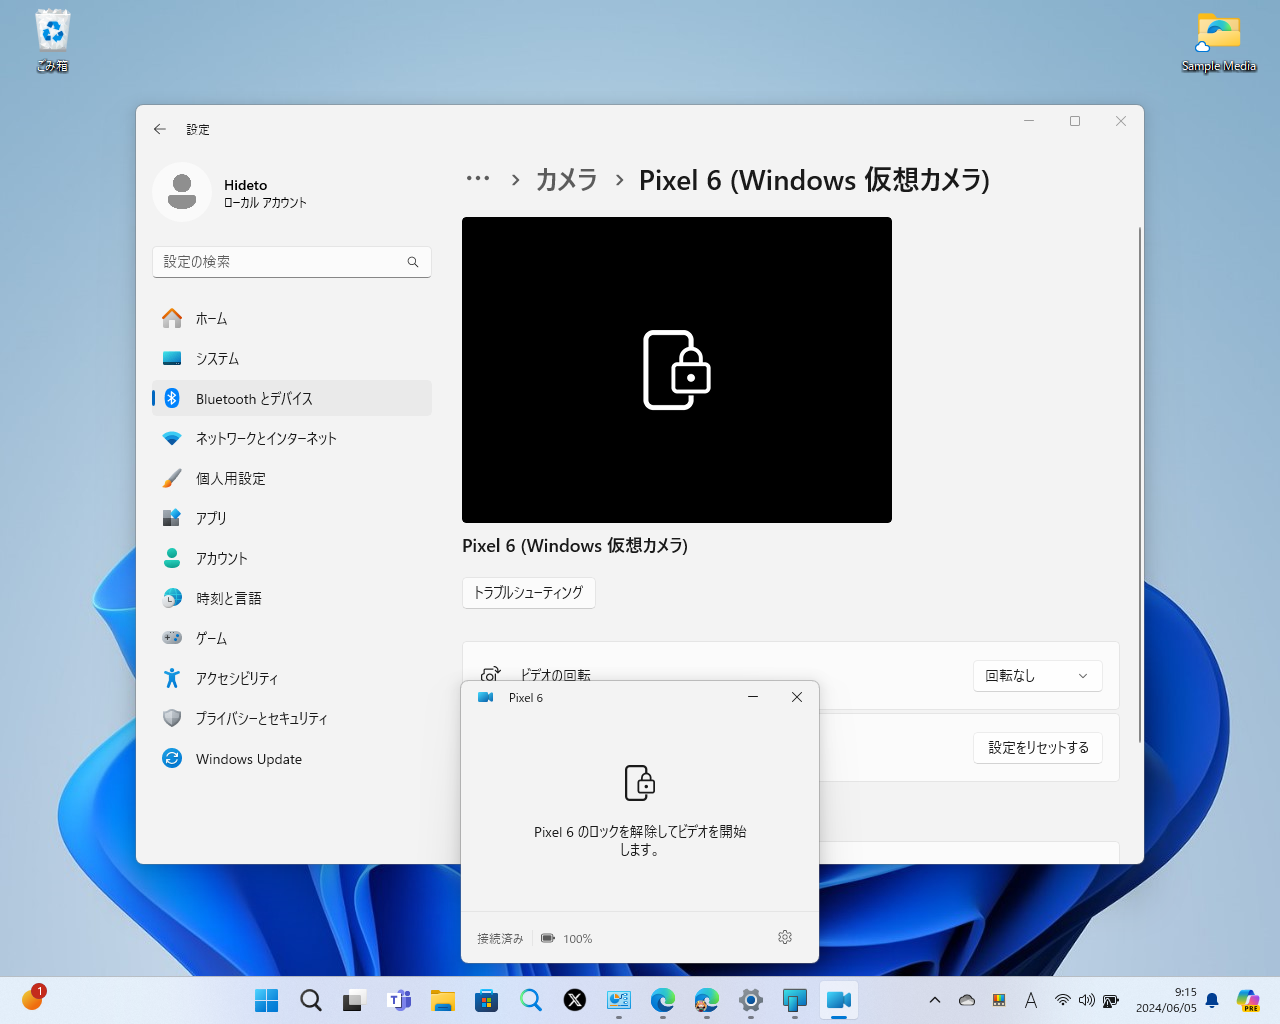The width and height of the screenshot is (1280, 1024).
Task: Launch Microsoft Edge from the taskbar
Action: click(662, 999)
